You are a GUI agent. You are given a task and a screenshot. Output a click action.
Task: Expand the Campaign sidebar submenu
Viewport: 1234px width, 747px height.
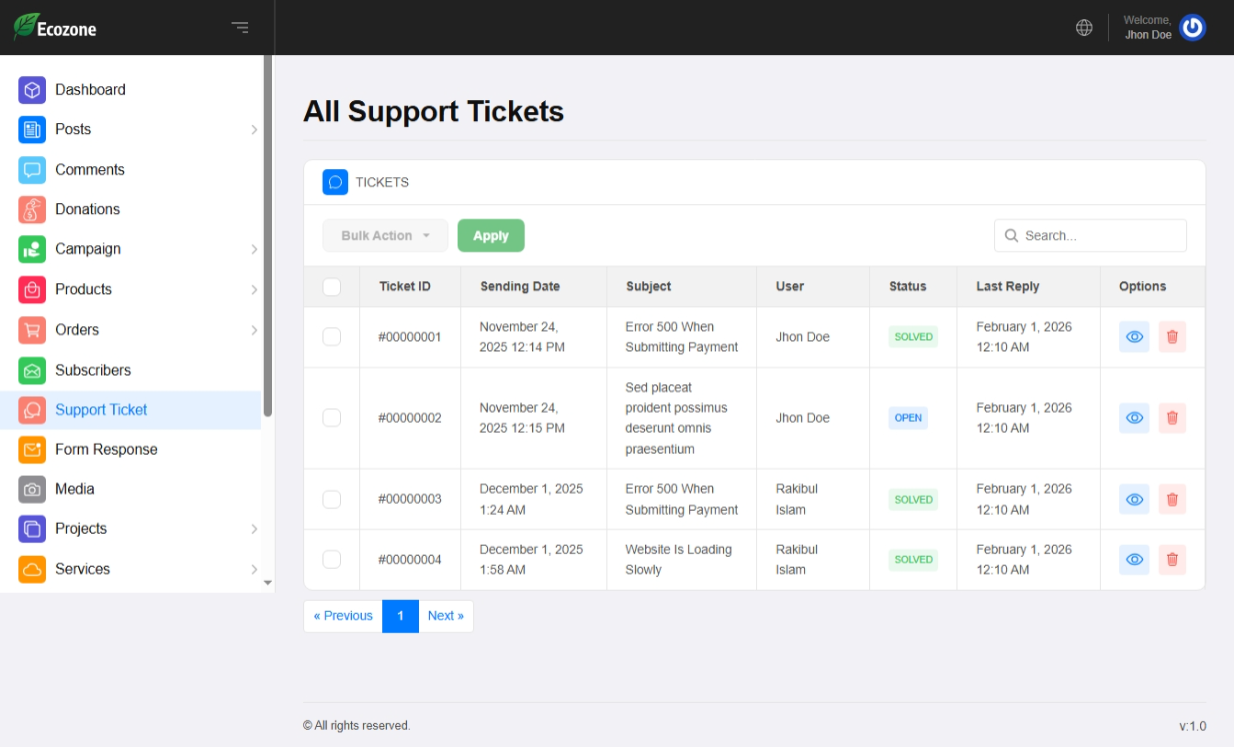253,249
